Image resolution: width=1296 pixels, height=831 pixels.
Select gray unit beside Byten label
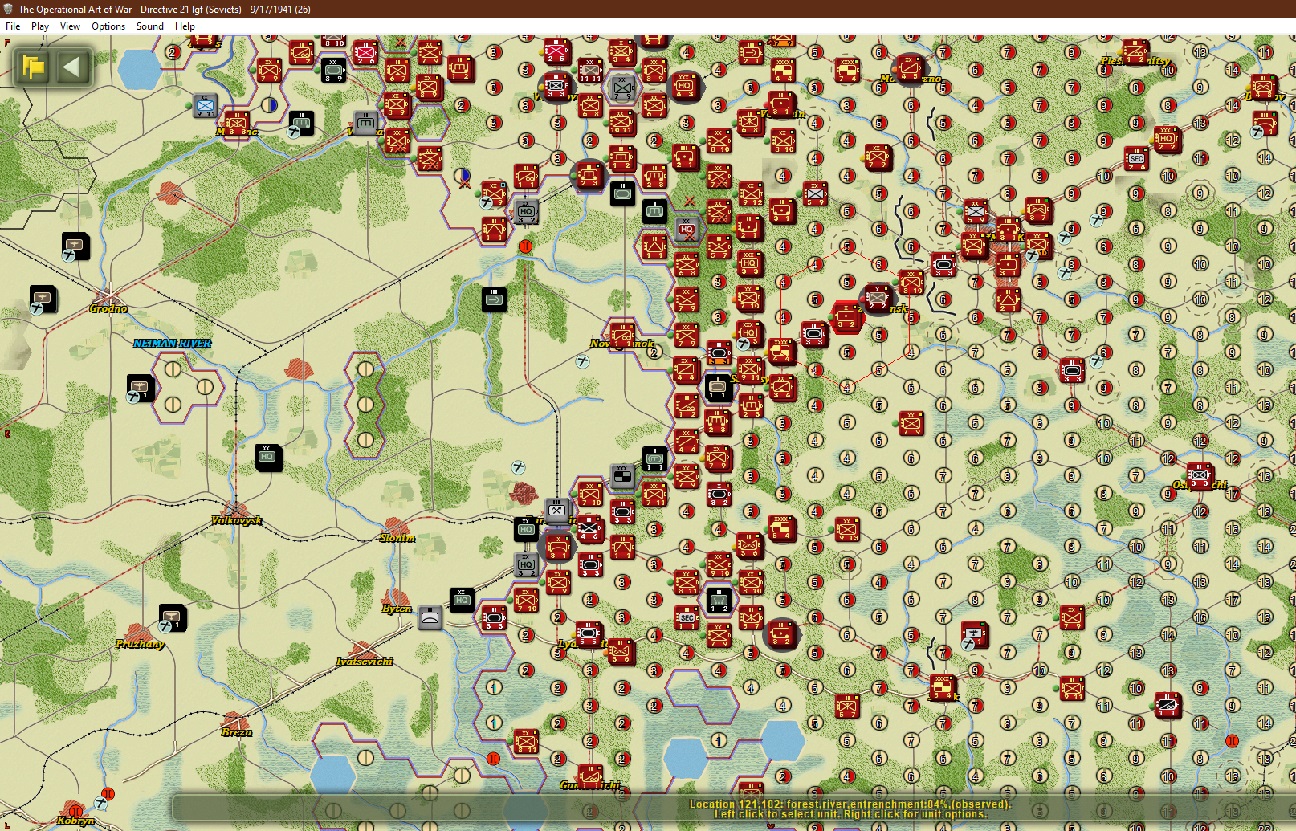[430, 617]
